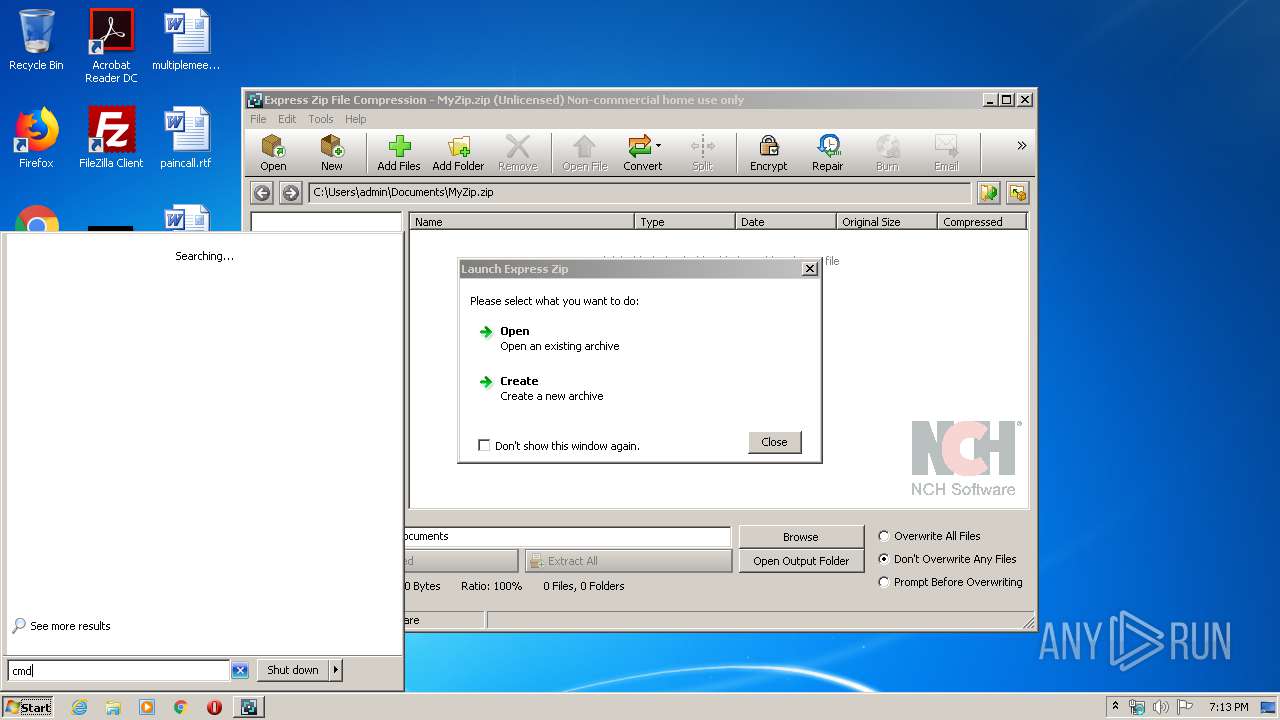This screenshot has height=720, width=1280.
Task: Click the first icon right of the address bar
Action: [x=989, y=193]
